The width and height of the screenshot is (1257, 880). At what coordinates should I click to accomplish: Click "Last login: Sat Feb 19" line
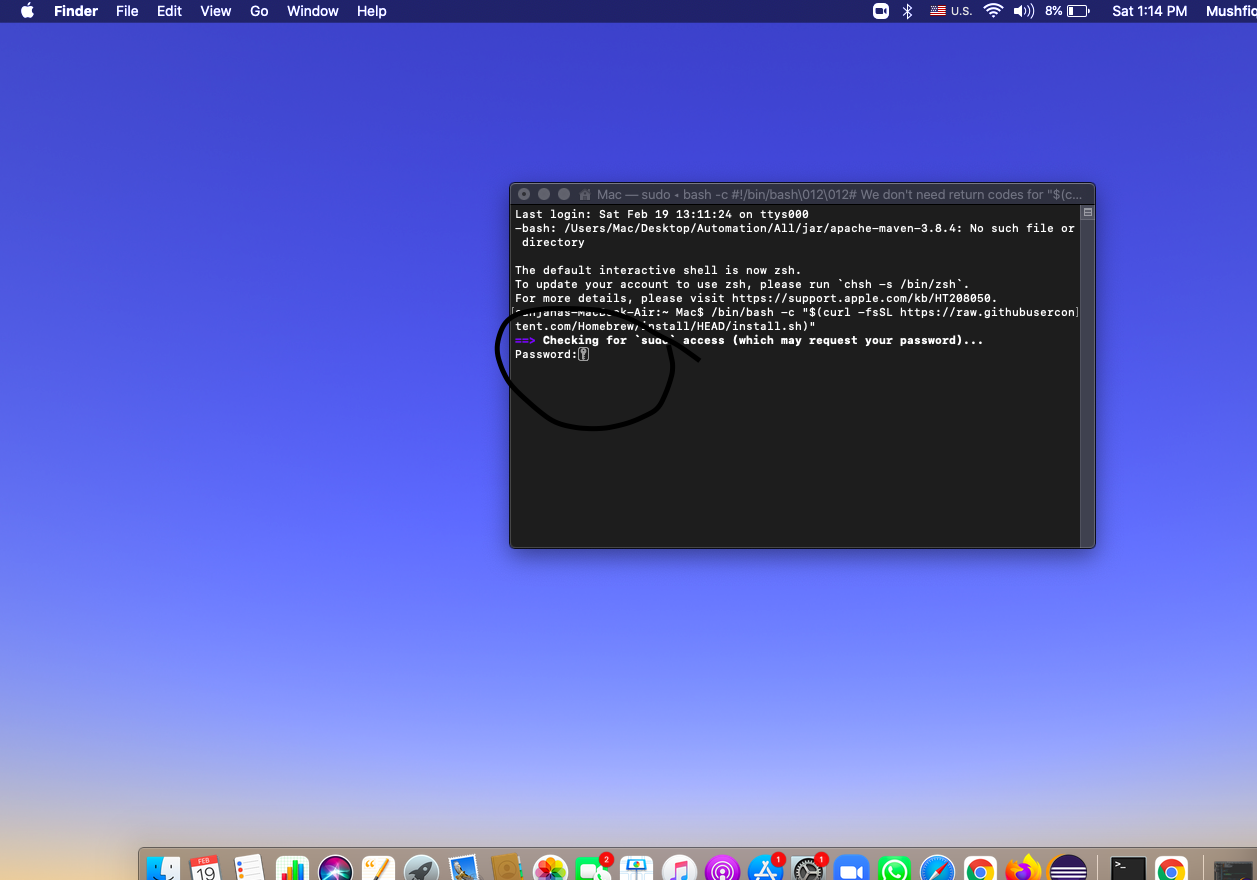pos(661,214)
